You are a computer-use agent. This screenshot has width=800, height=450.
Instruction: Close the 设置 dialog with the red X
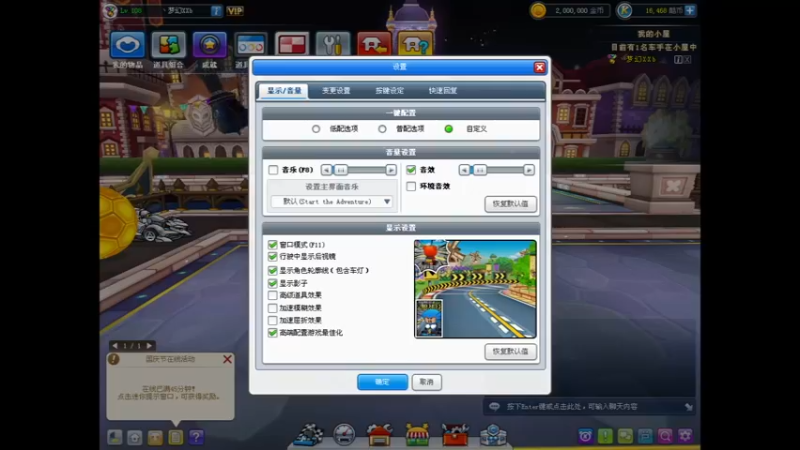[539, 67]
